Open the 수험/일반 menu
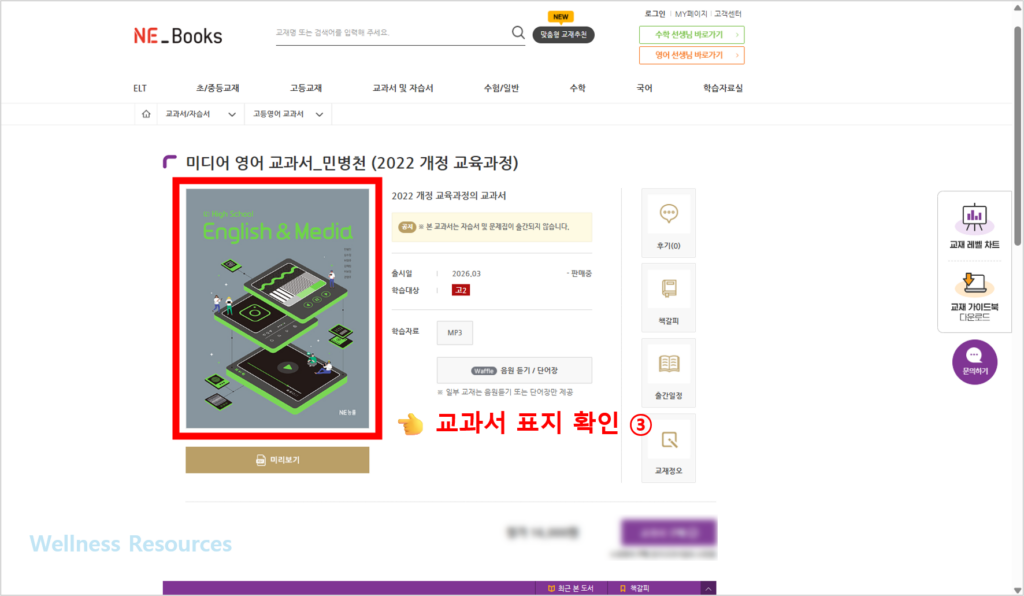 (x=501, y=88)
